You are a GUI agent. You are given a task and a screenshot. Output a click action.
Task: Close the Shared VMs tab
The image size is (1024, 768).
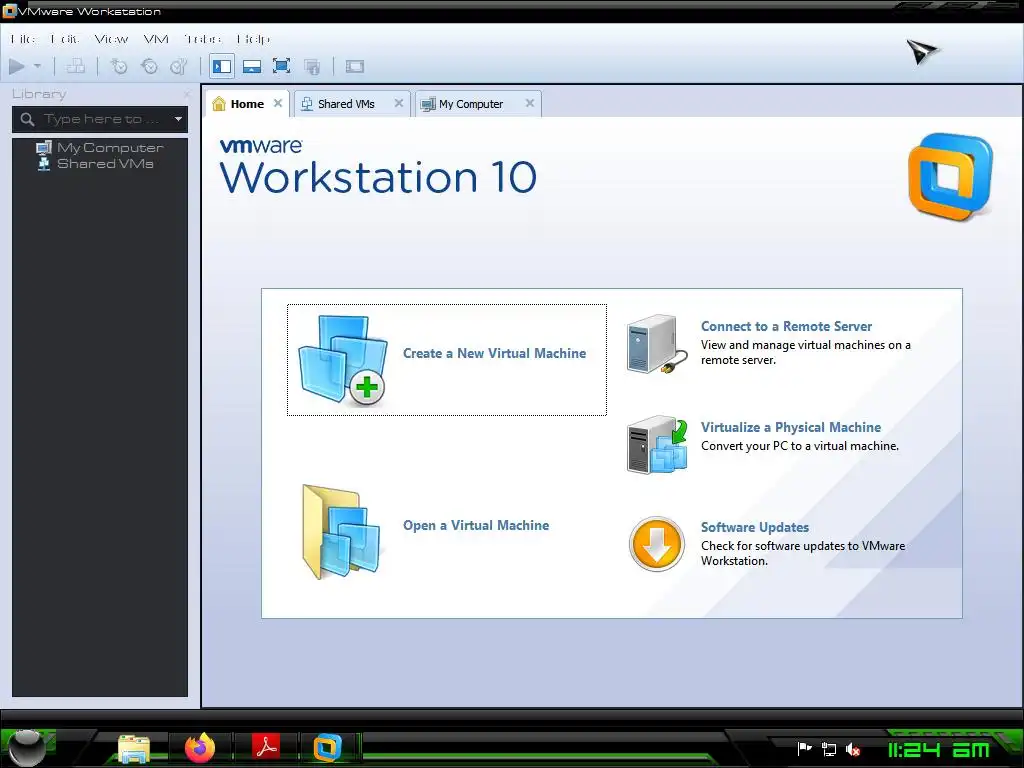point(398,103)
